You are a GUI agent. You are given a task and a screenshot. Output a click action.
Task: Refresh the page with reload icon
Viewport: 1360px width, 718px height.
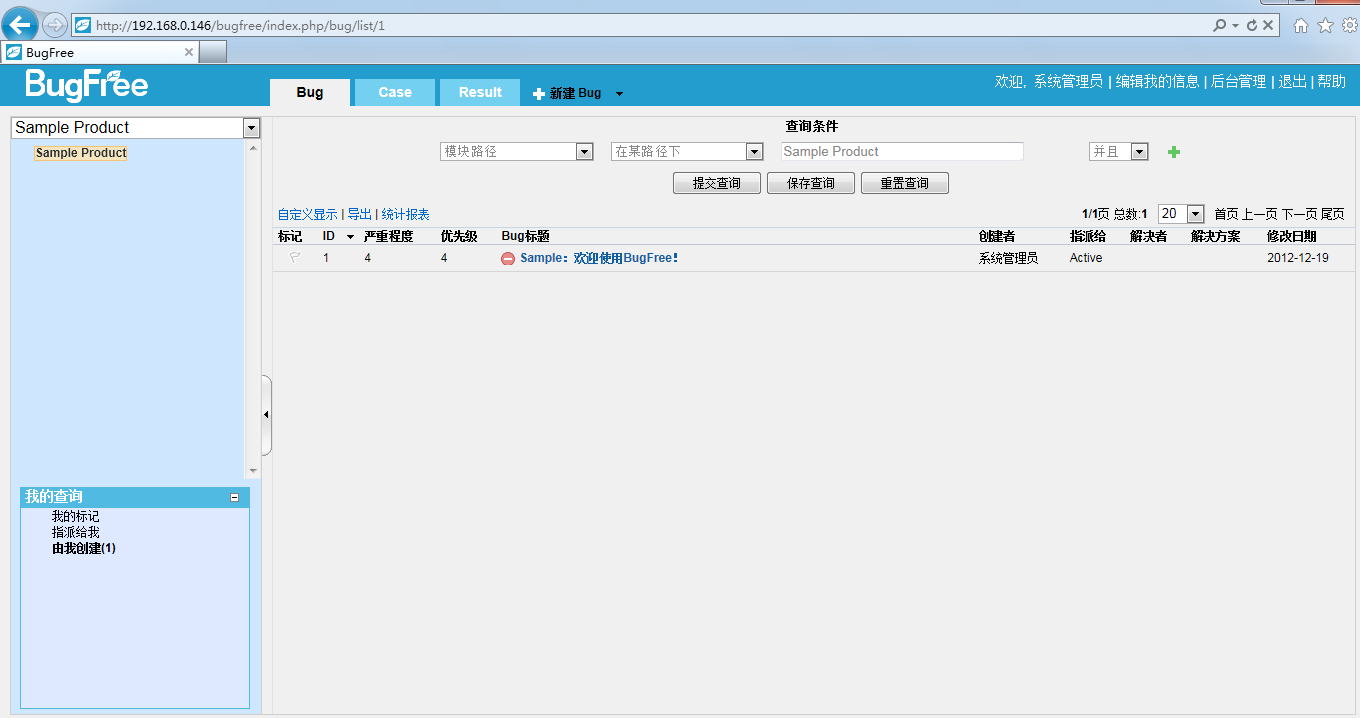pyautogui.click(x=1251, y=25)
